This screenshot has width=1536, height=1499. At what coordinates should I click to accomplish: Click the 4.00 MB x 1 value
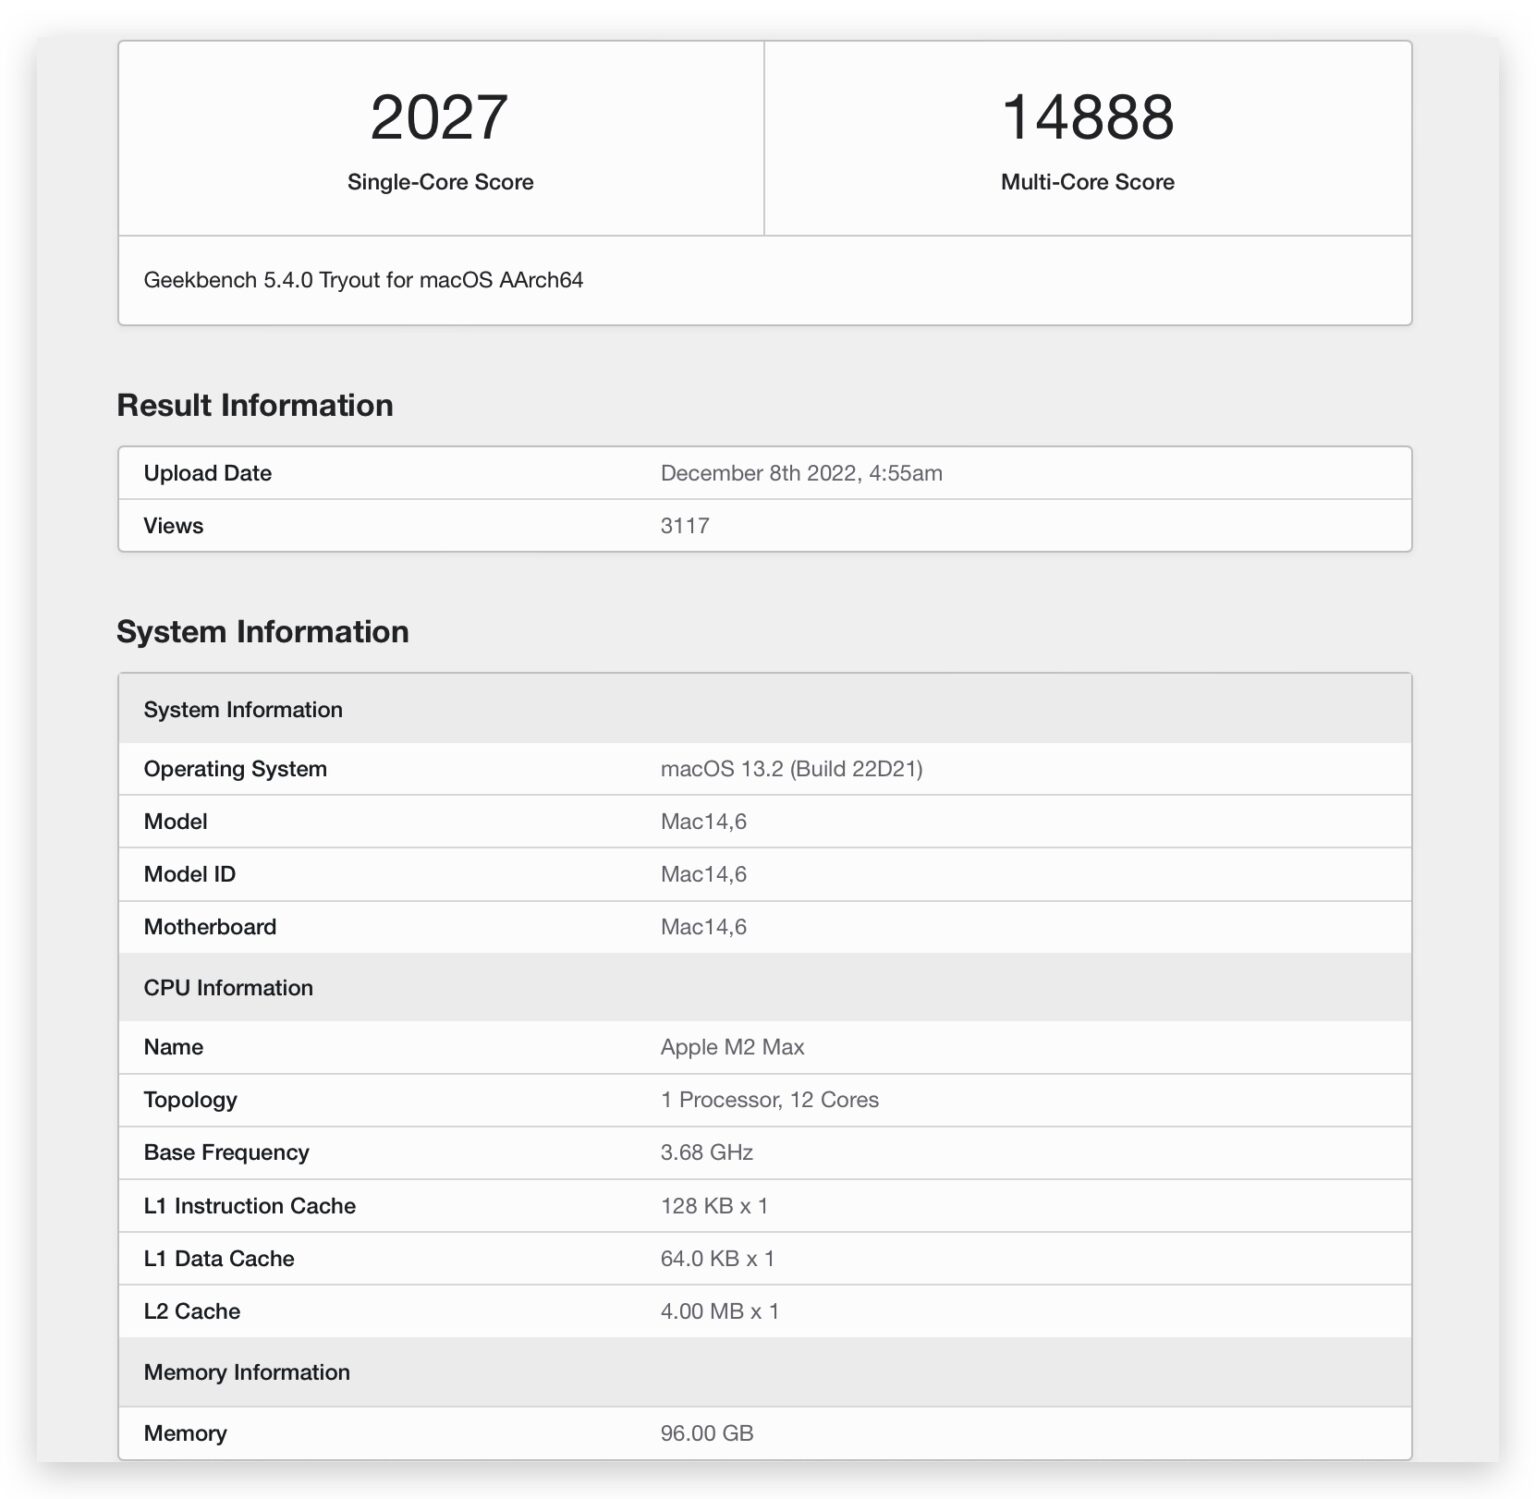coord(719,1311)
